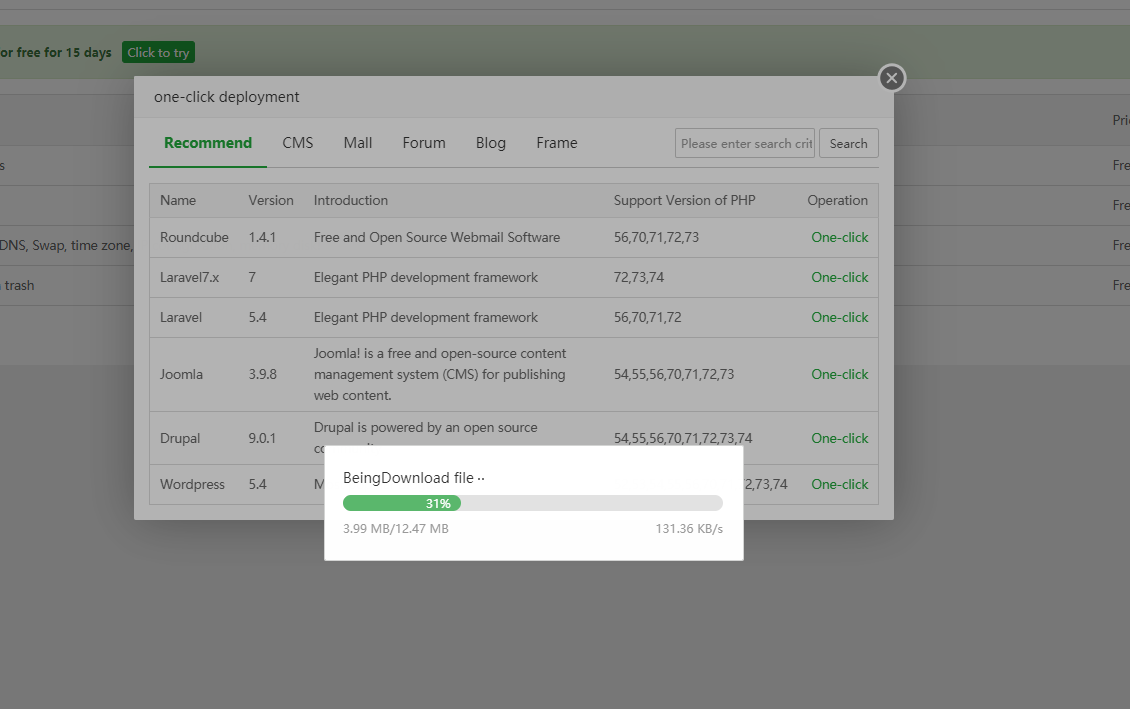This screenshot has height=709, width=1130.
Task: Click Laravel7.x PHP versions 72,73,74
Action: (x=639, y=277)
